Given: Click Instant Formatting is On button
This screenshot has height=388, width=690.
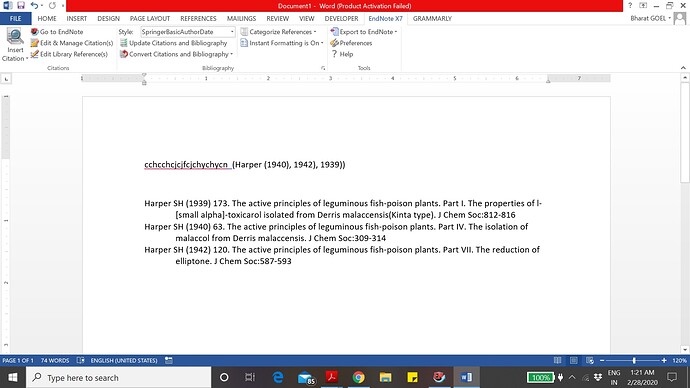Looking at the screenshot, I should (x=282, y=43).
